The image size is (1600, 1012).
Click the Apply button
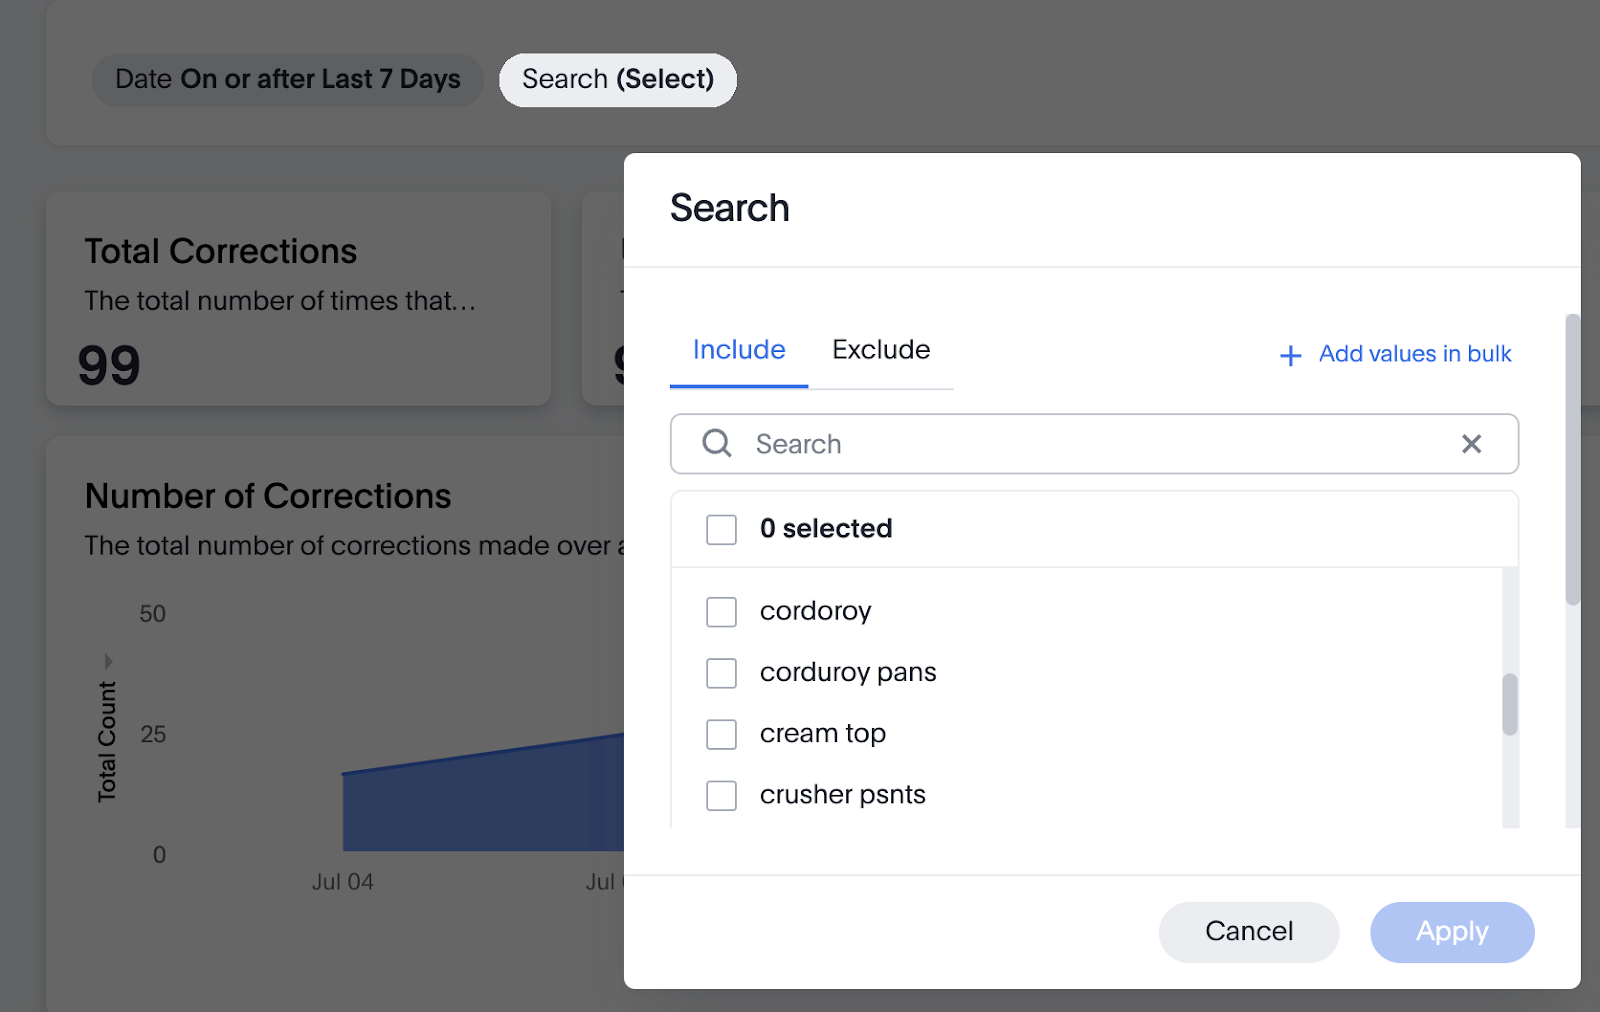coord(1452,932)
